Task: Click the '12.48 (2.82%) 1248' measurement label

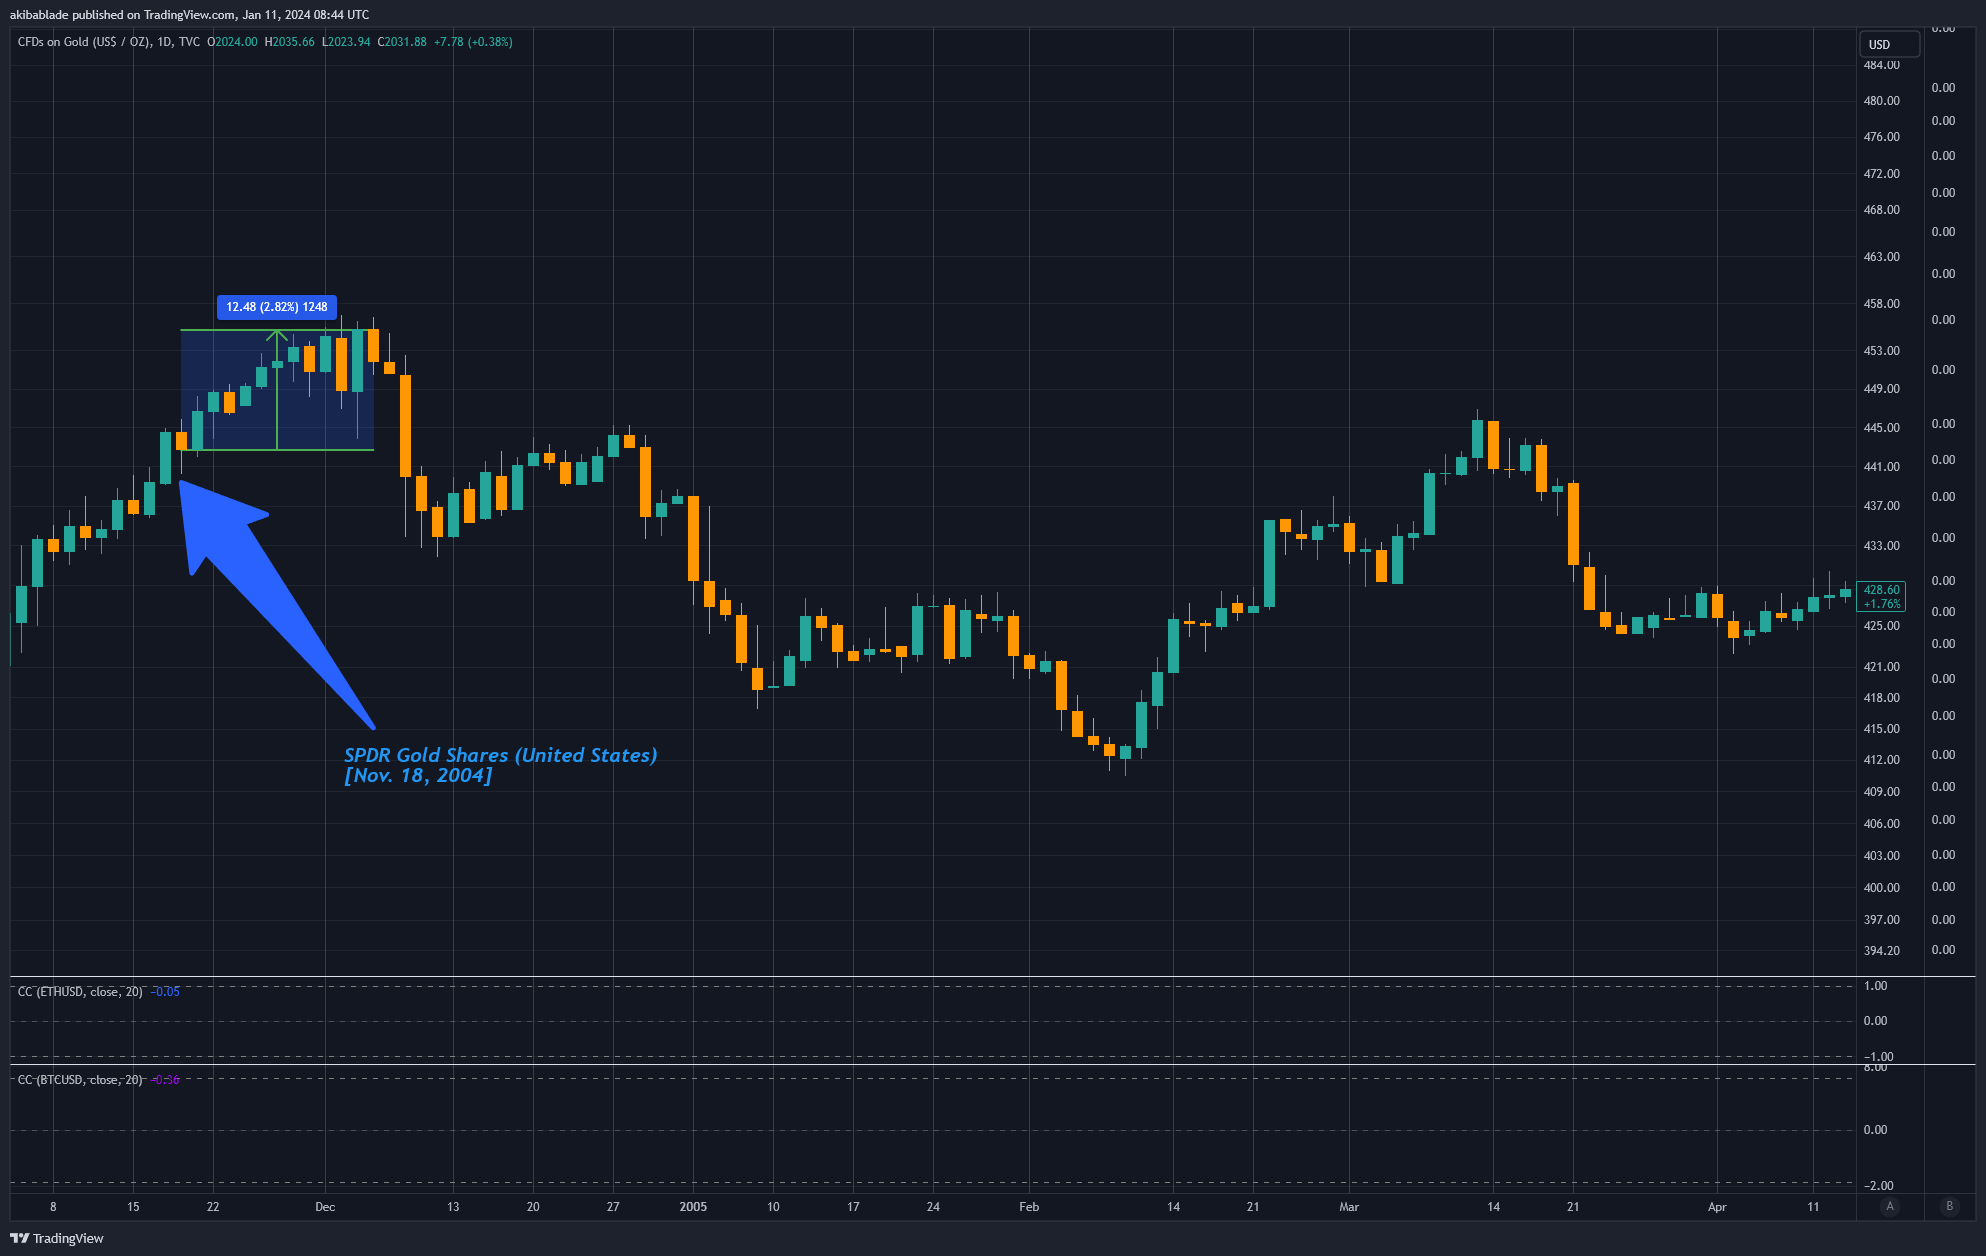Action: [x=278, y=307]
